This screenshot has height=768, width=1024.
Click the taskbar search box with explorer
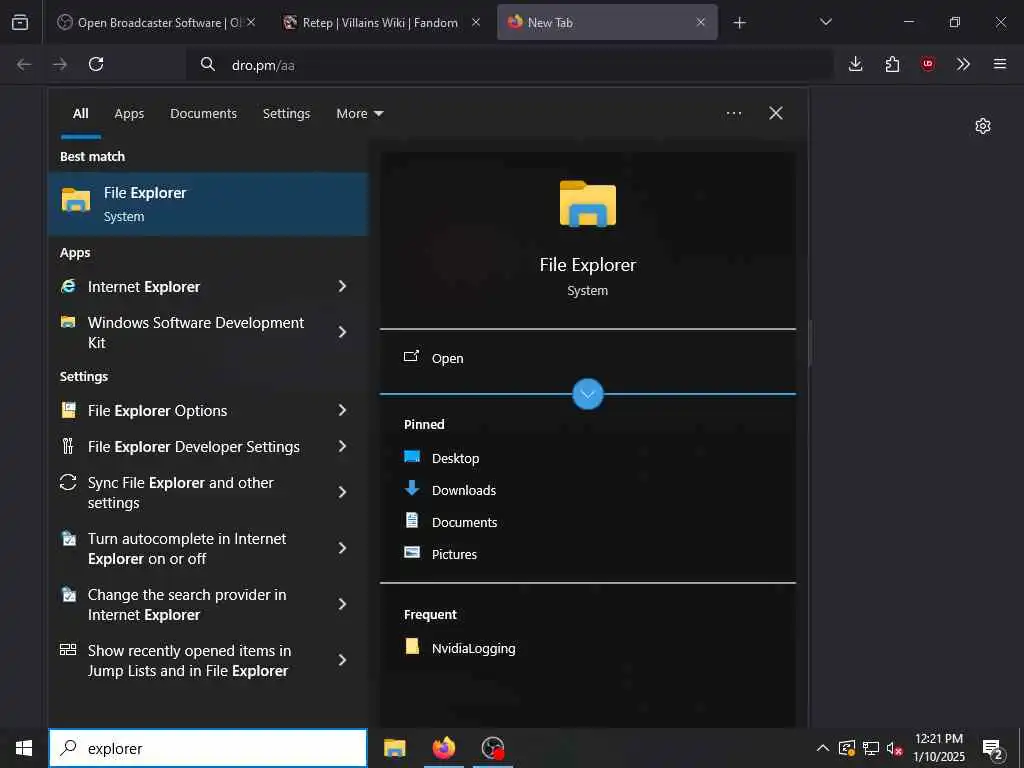[x=208, y=748]
